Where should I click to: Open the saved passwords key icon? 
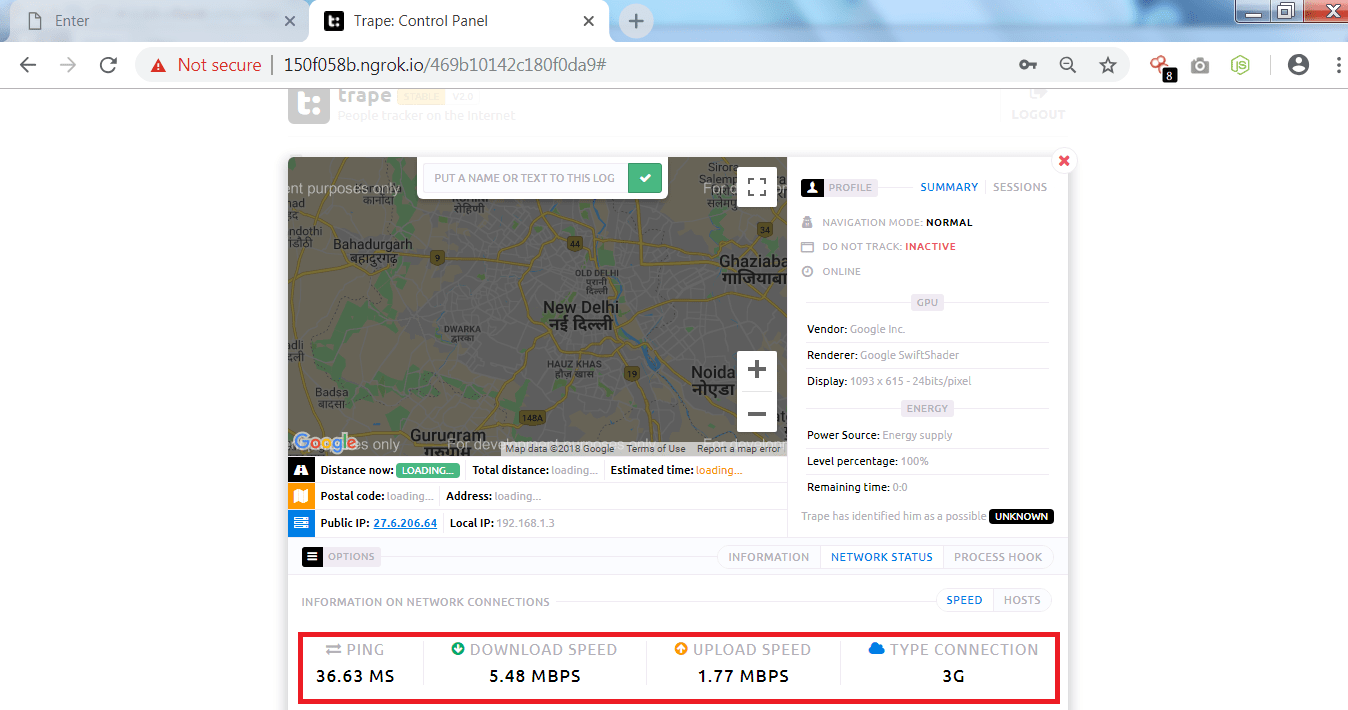click(x=1028, y=65)
